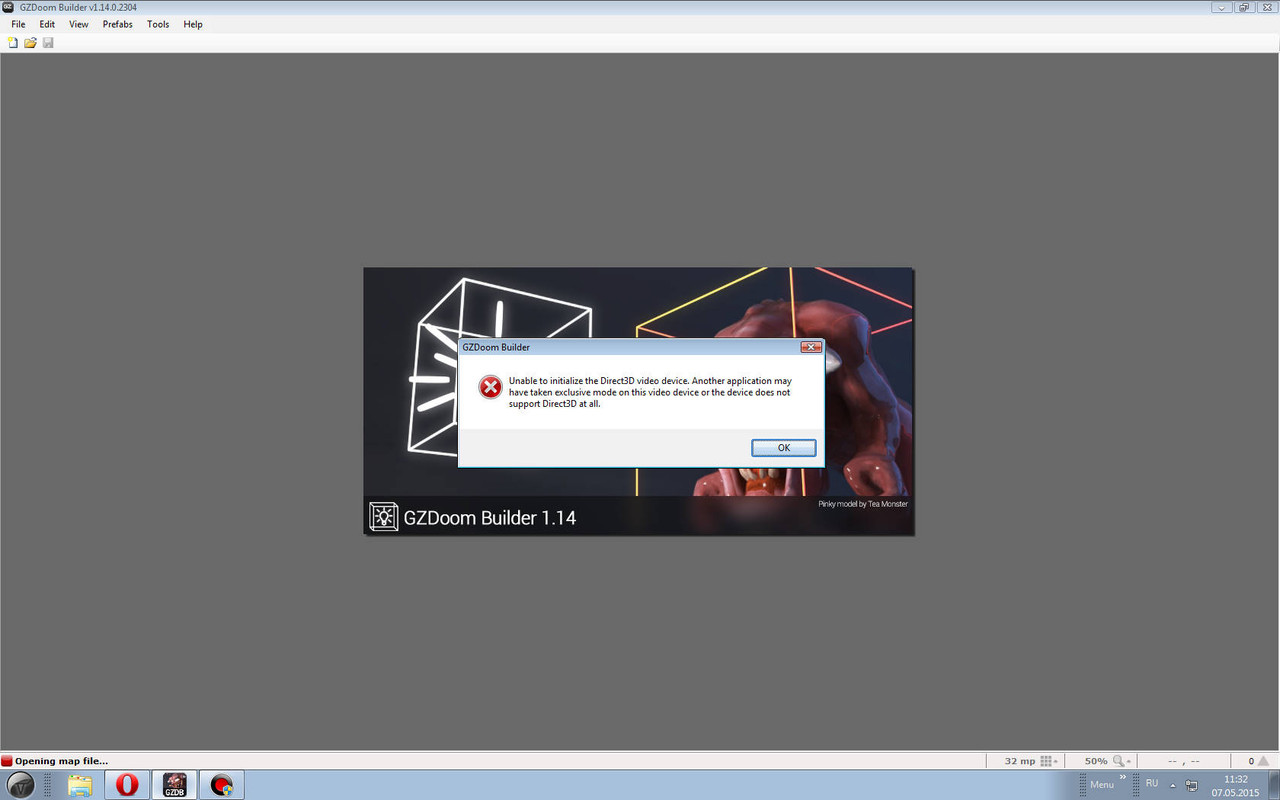
Task: Click the Direct3D error message text
Action: [x=650, y=392]
